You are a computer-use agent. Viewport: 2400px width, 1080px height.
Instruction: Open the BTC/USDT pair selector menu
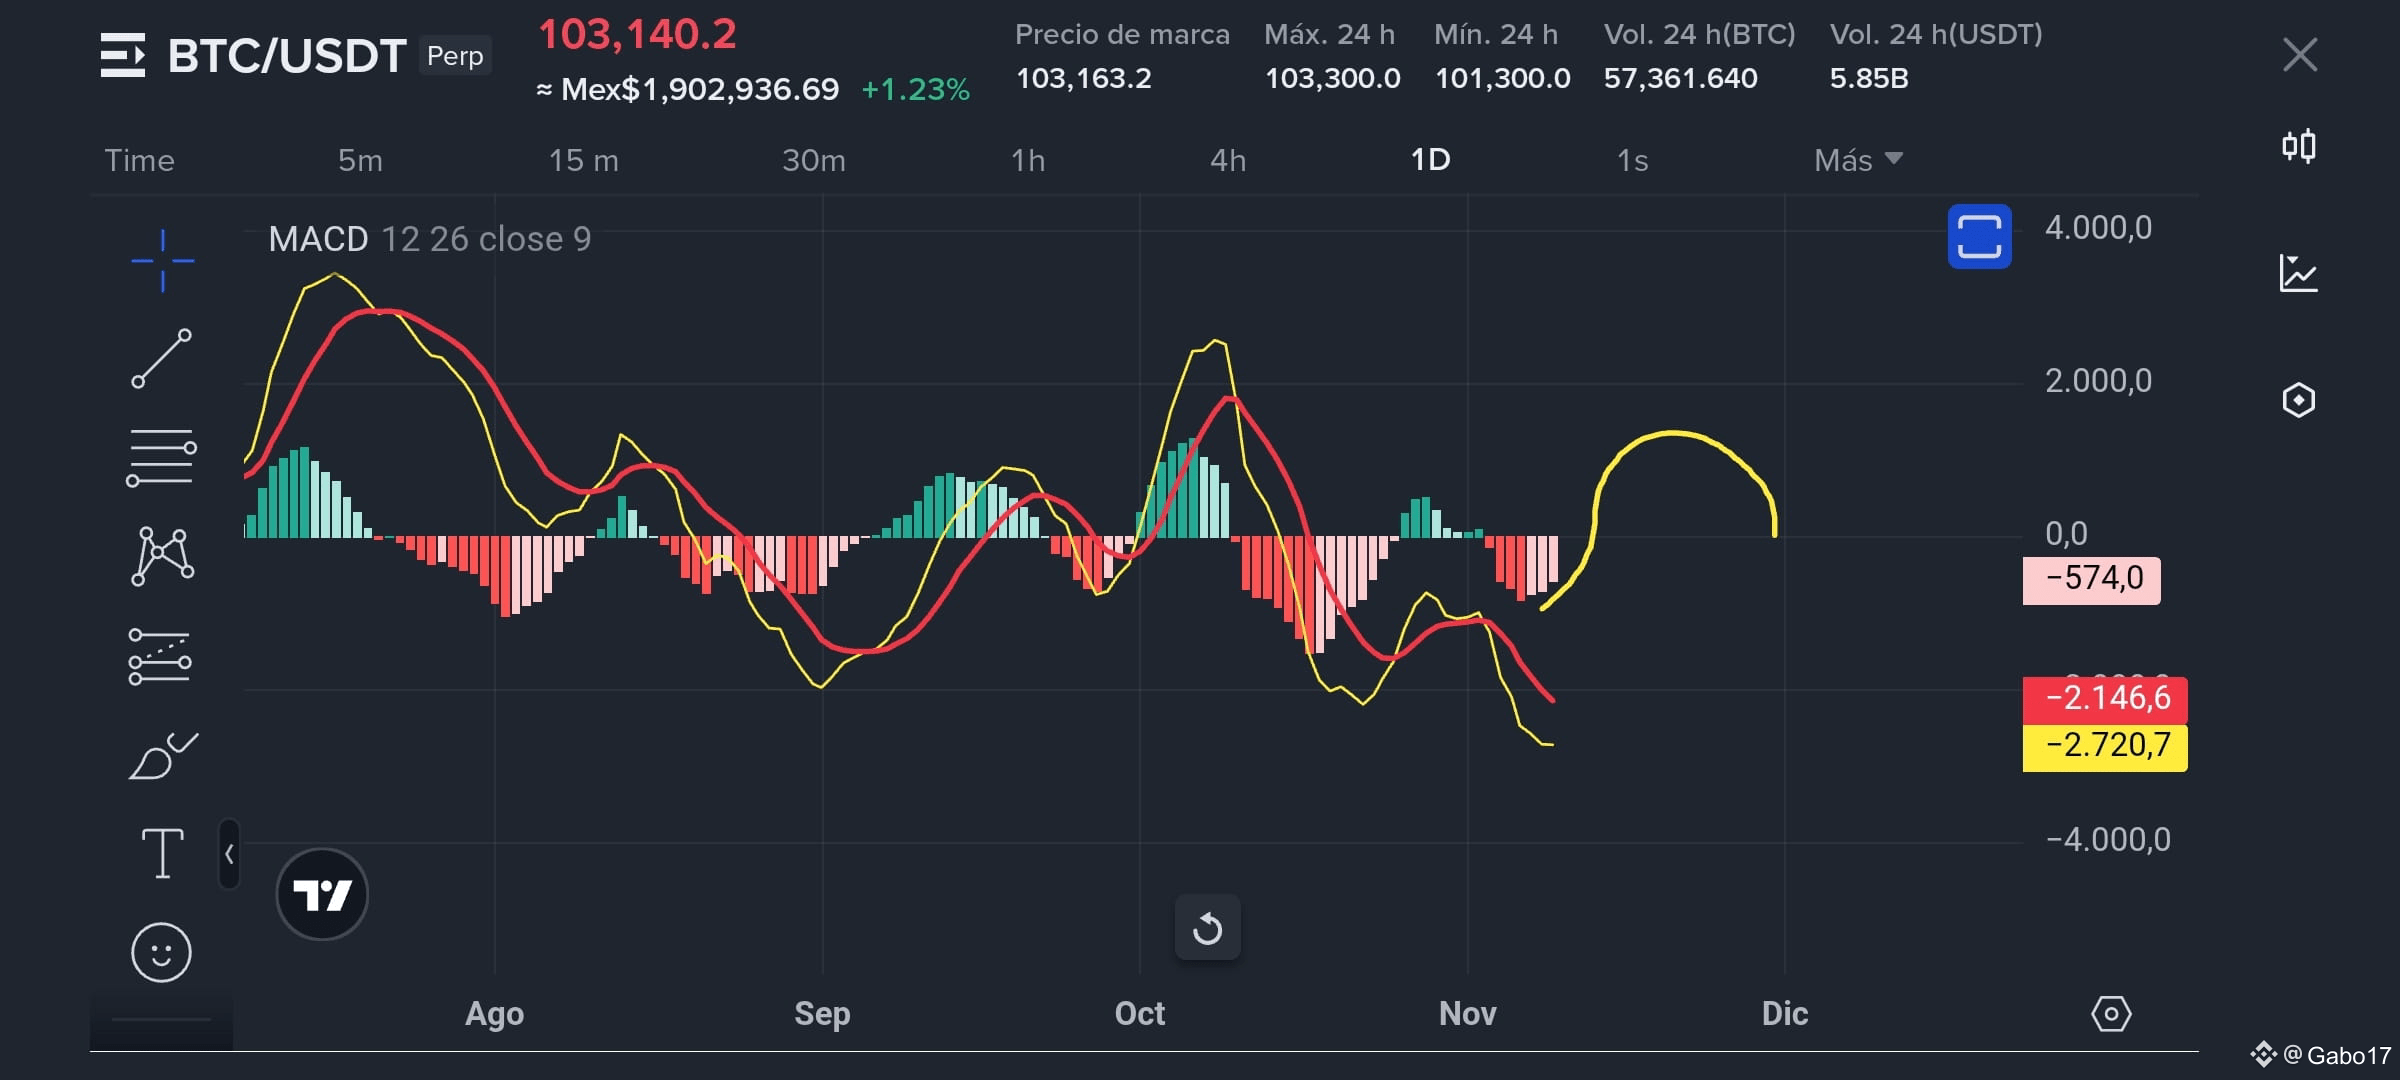[x=122, y=55]
